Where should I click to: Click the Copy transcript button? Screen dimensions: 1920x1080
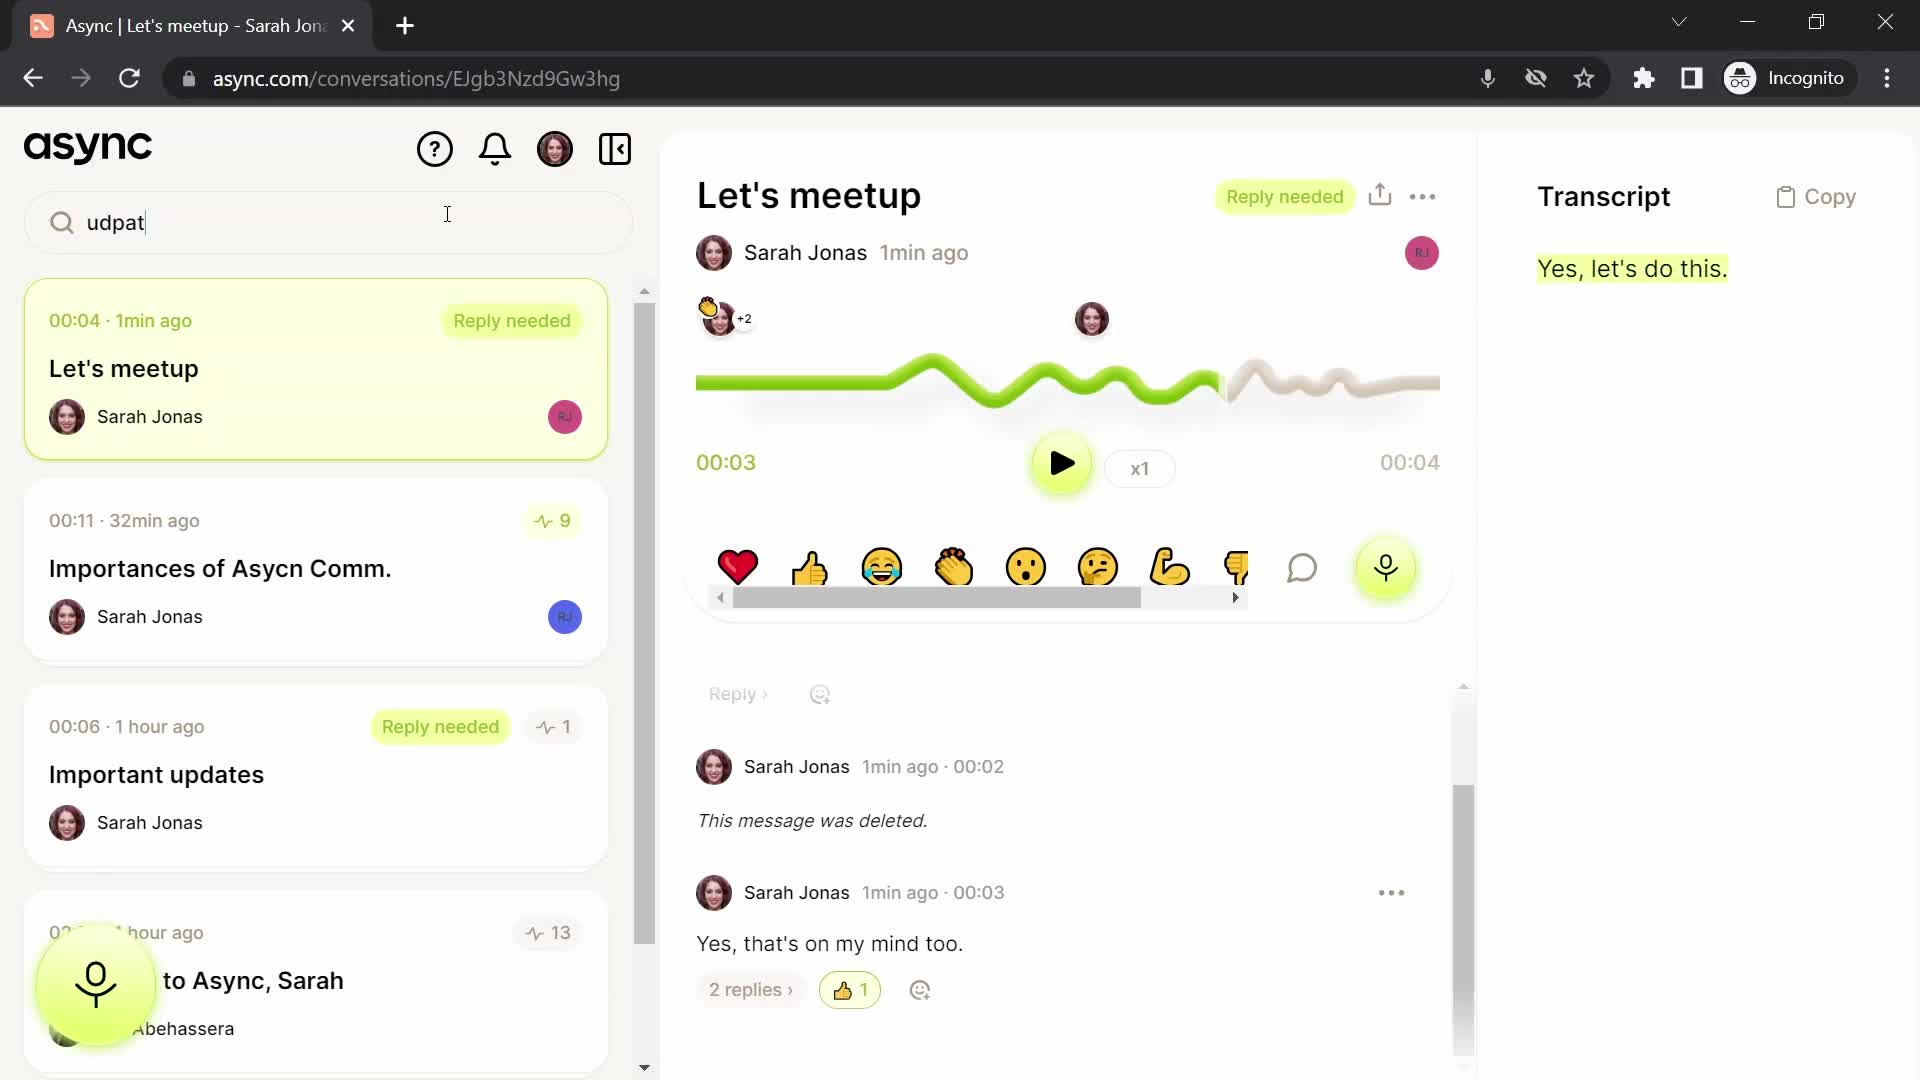click(x=1821, y=196)
